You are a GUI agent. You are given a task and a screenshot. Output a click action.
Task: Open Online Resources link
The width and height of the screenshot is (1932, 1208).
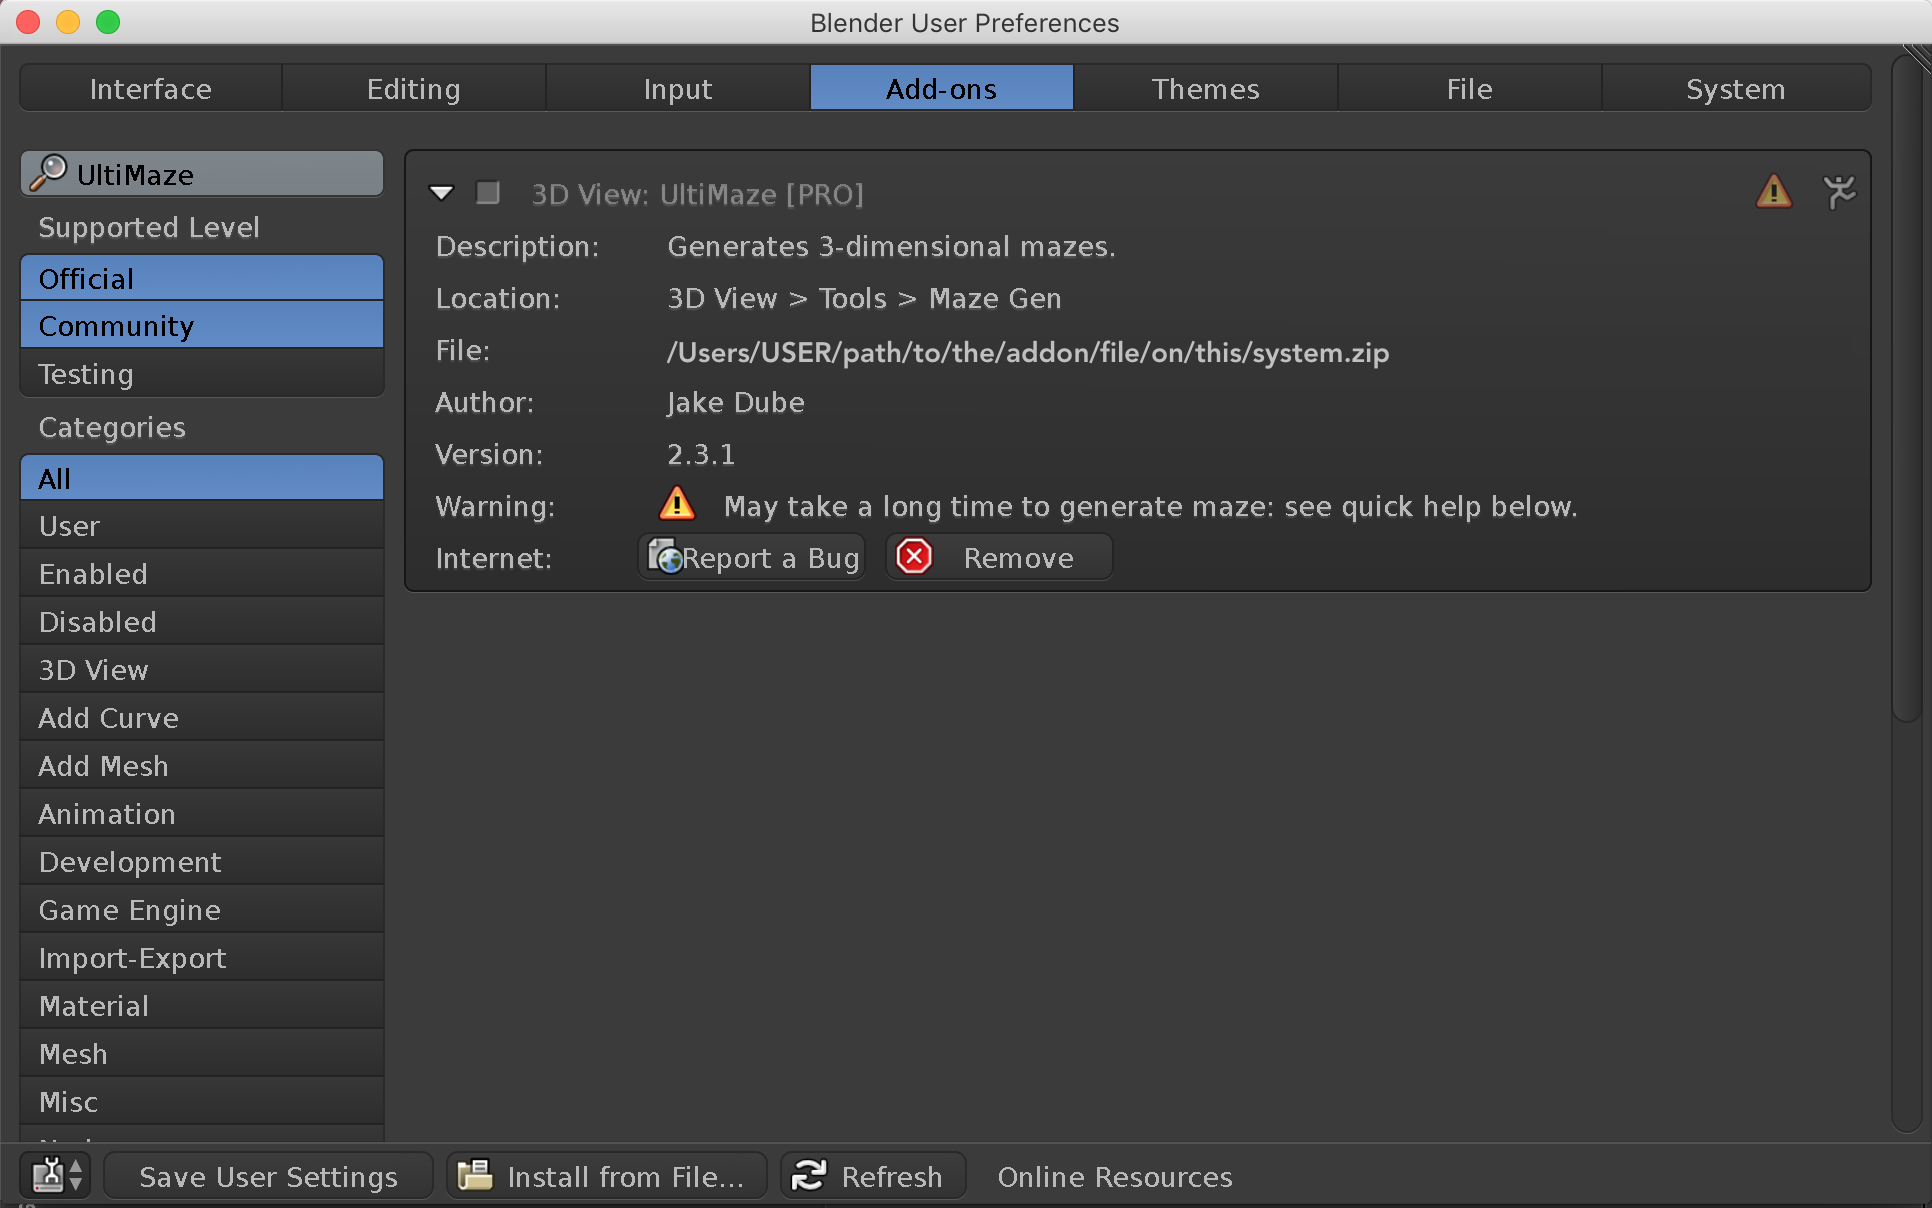tap(1114, 1176)
